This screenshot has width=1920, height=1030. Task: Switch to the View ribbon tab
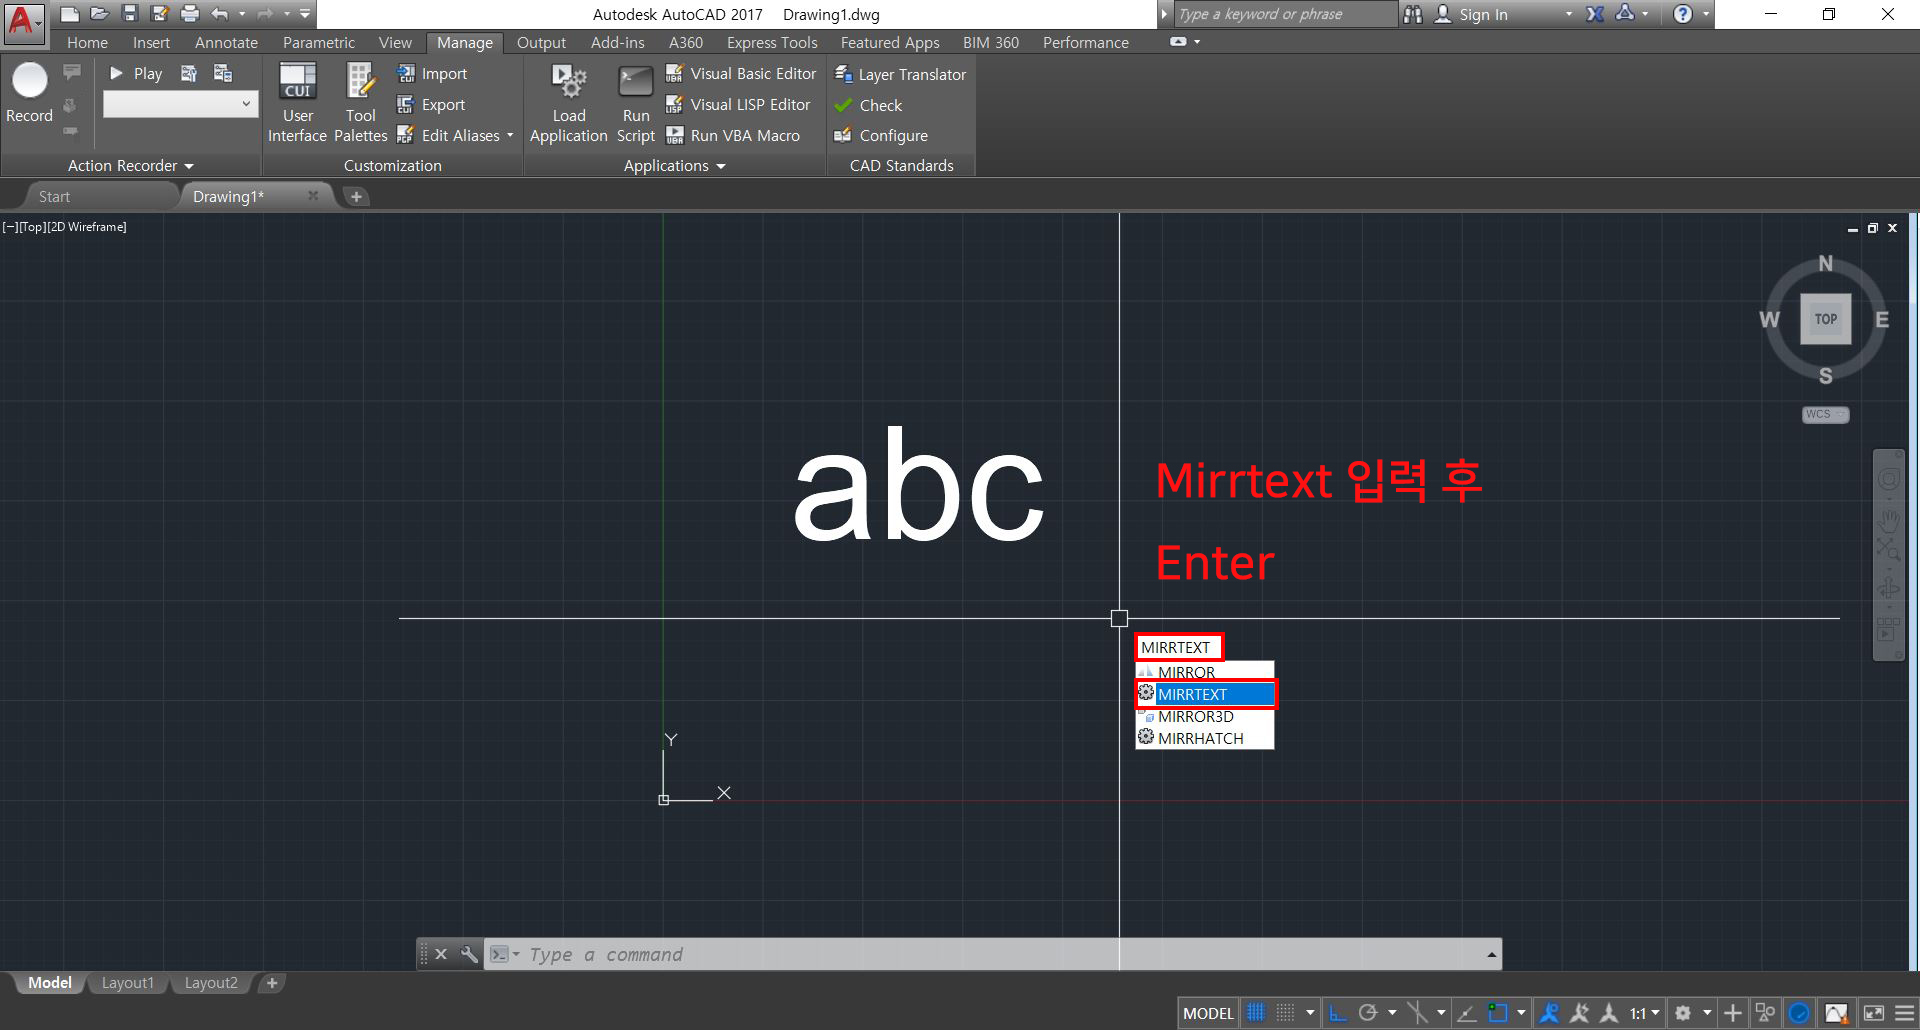[395, 42]
